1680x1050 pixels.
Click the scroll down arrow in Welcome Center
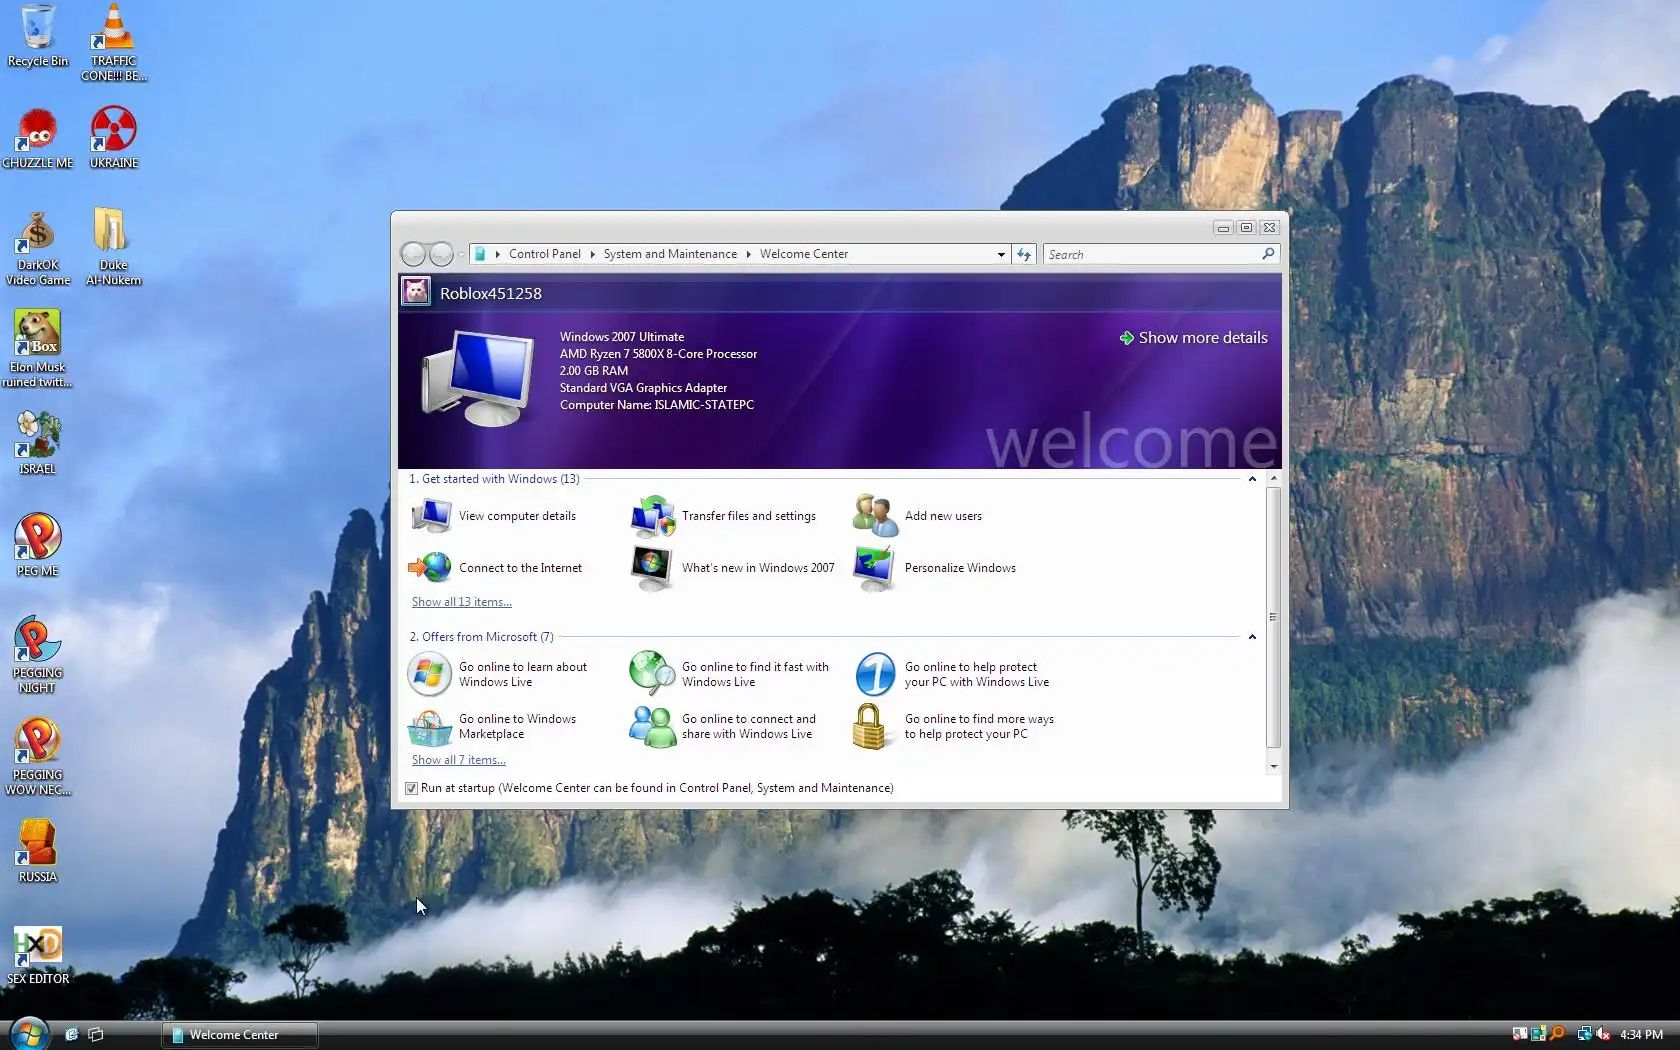point(1273,766)
